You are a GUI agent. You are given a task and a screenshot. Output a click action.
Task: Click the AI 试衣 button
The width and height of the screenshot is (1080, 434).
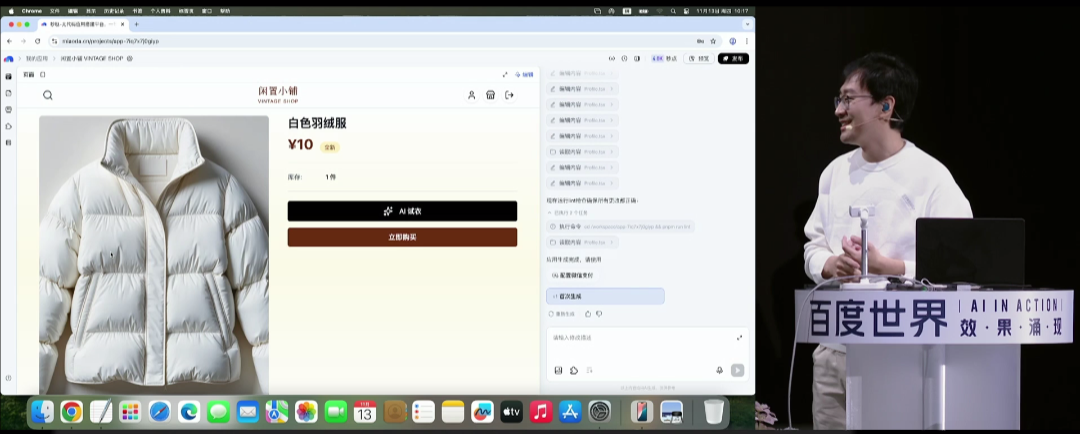[402, 211]
